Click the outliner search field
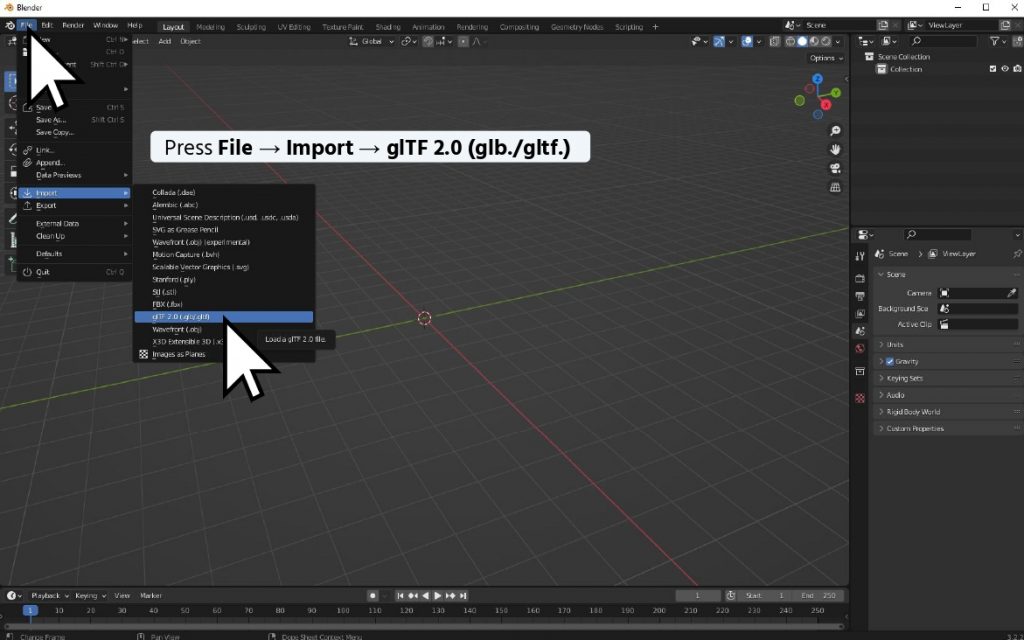 point(942,41)
